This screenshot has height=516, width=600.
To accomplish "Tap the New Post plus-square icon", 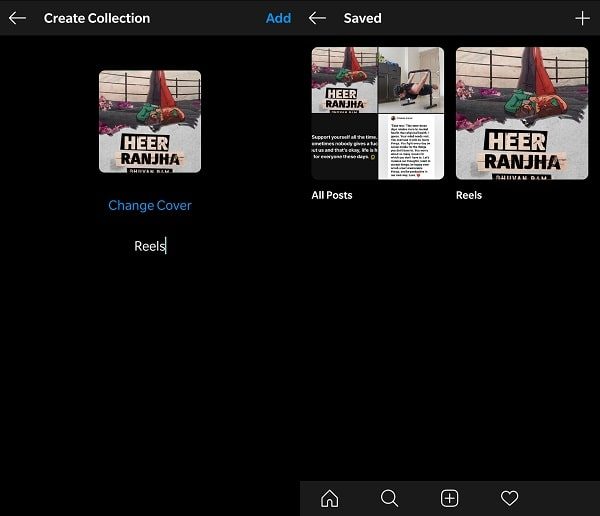I will [449, 498].
